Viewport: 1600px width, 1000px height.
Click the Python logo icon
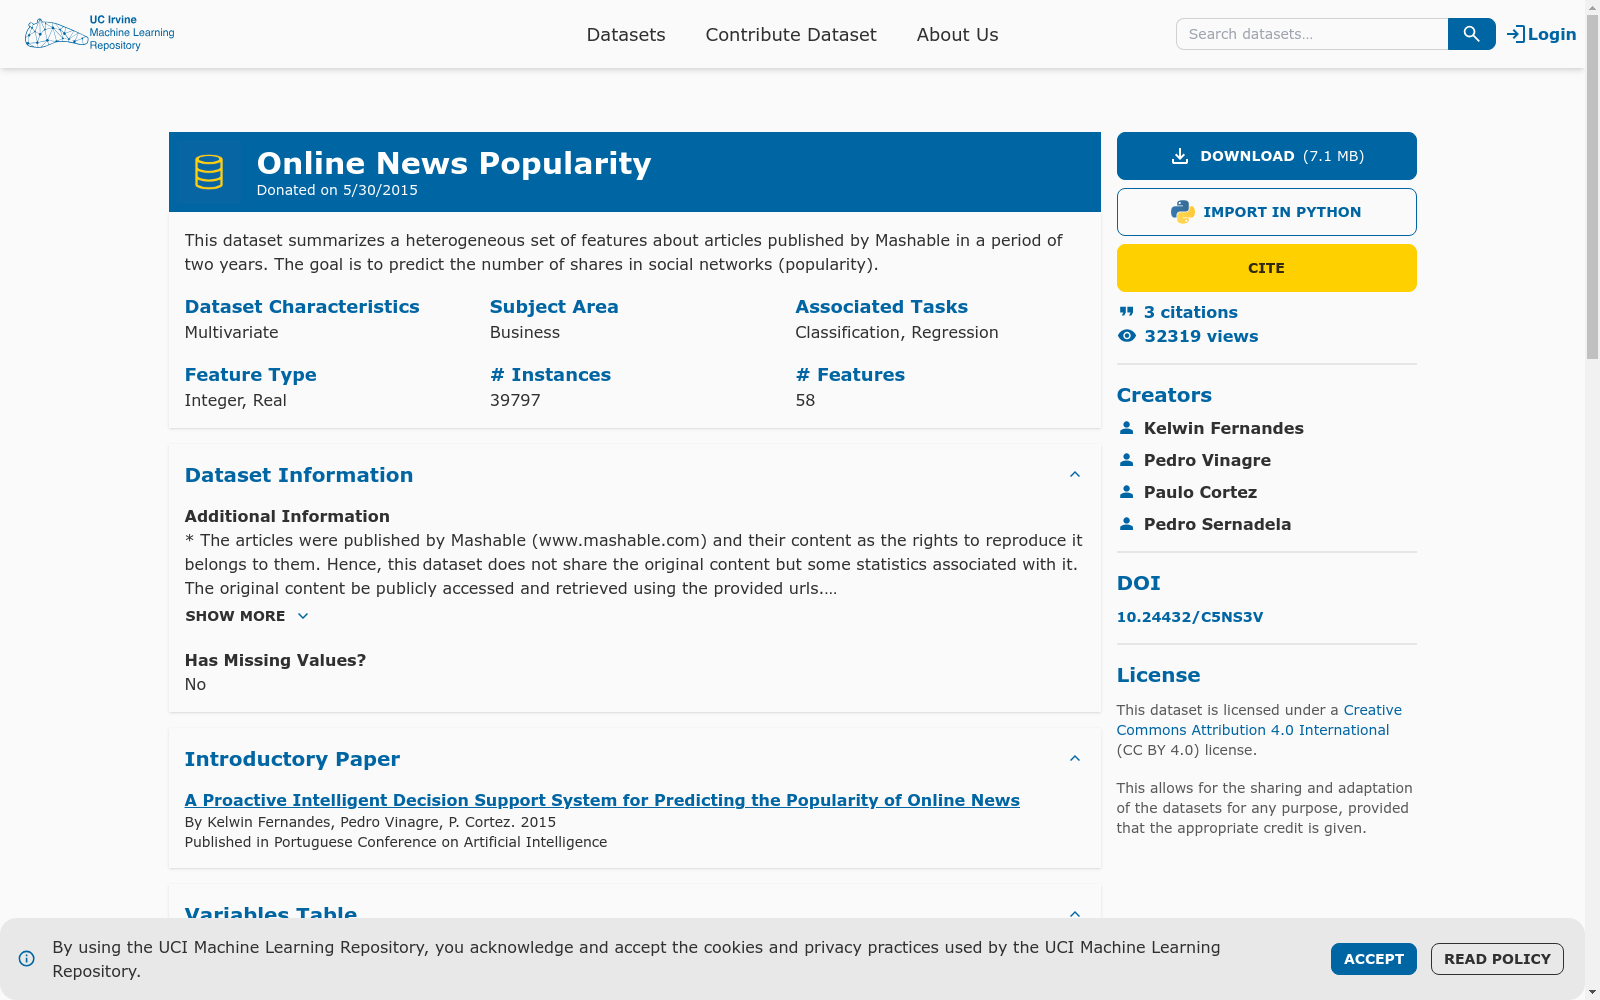1183,212
